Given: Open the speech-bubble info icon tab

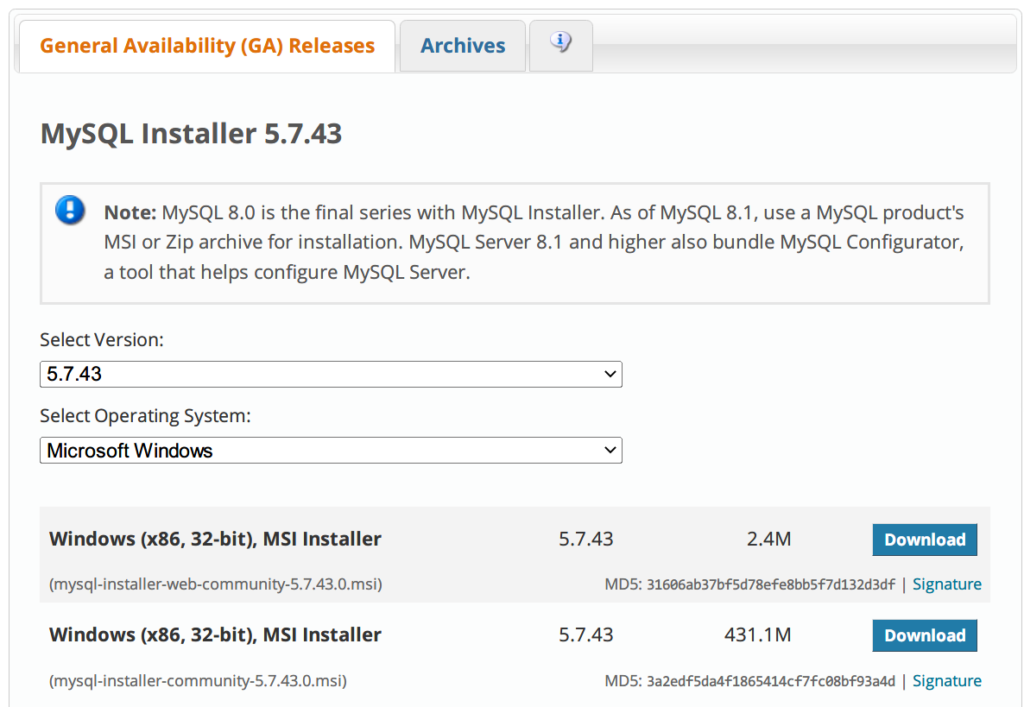Looking at the screenshot, I should tap(561, 45).
